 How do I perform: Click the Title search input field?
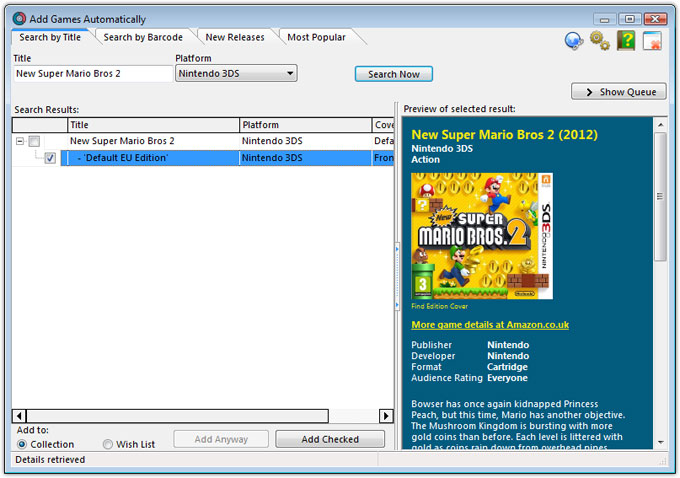pos(92,73)
